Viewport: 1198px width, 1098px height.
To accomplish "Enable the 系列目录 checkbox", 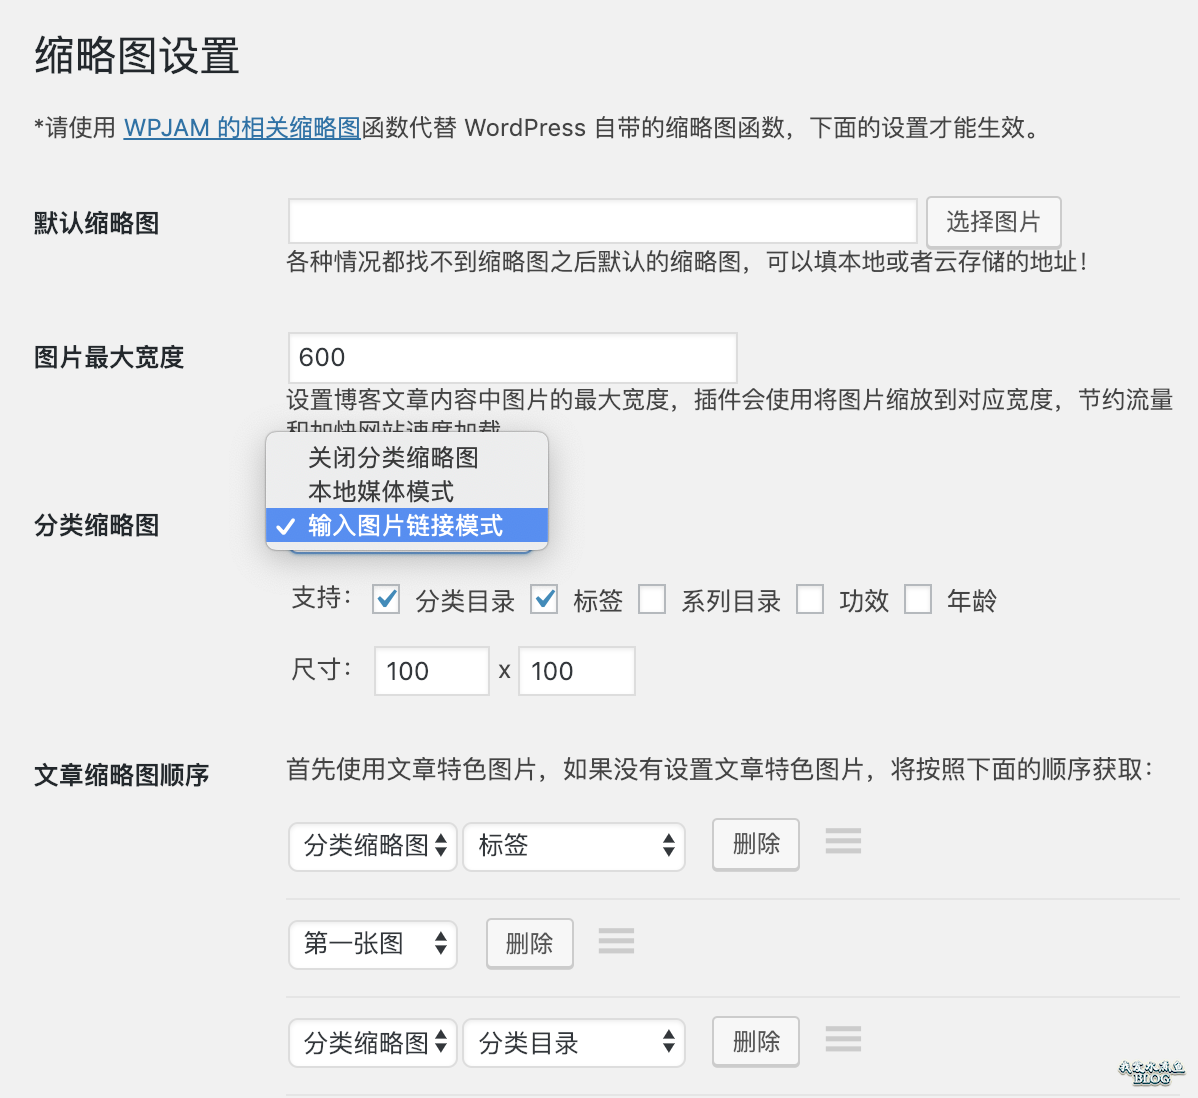I will [652, 600].
